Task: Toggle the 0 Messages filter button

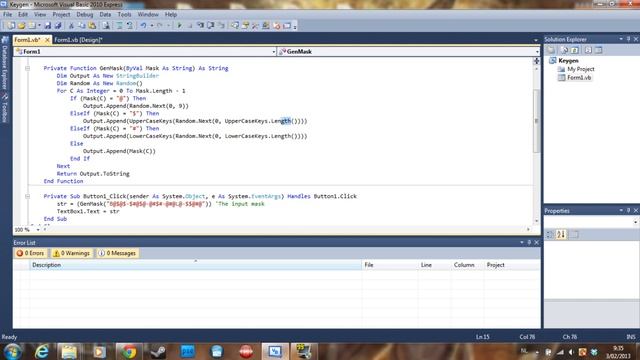Action: (x=117, y=253)
